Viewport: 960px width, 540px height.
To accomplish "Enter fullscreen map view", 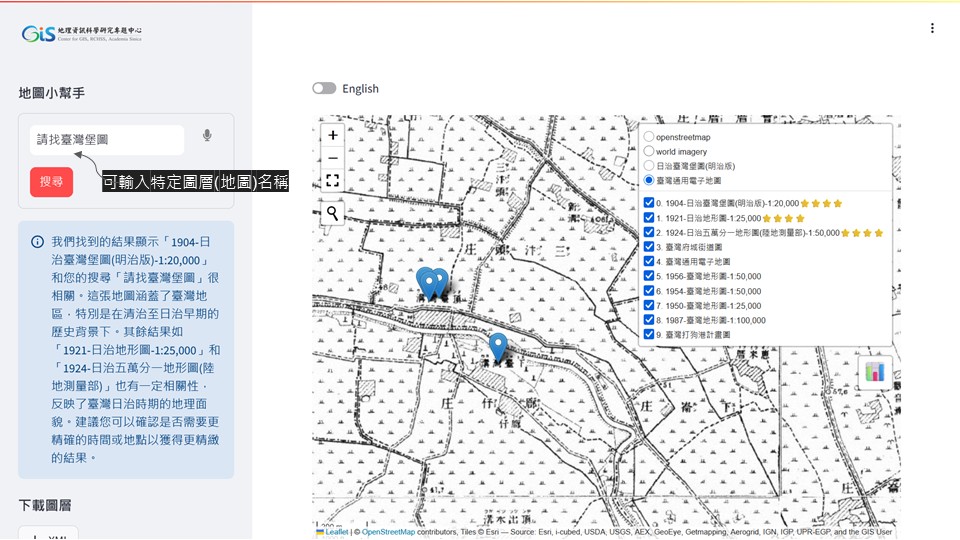I will pyautogui.click(x=333, y=181).
